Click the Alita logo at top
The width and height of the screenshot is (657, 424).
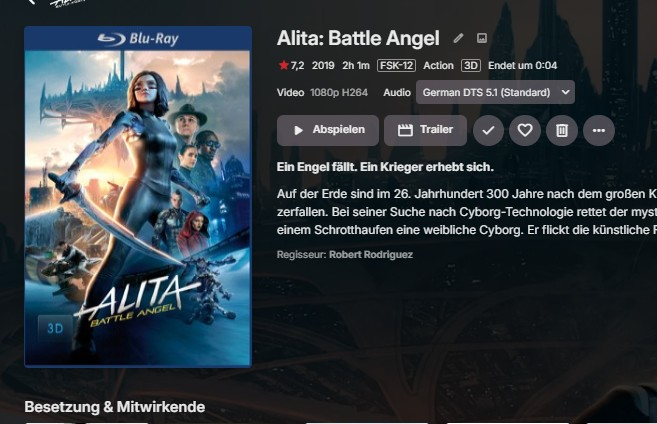click(x=67, y=3)
